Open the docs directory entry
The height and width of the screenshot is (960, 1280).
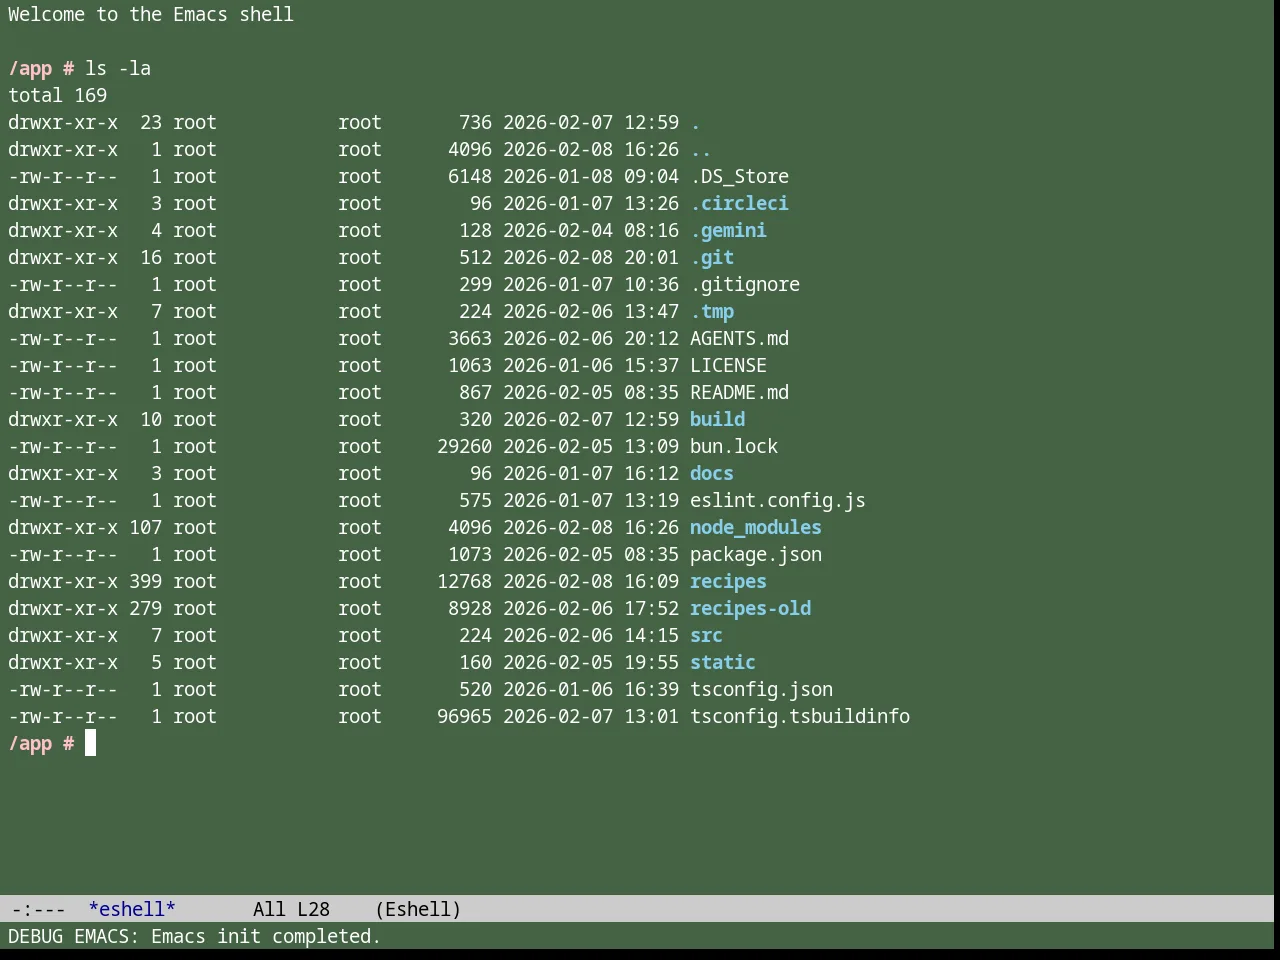pos(712,473)
